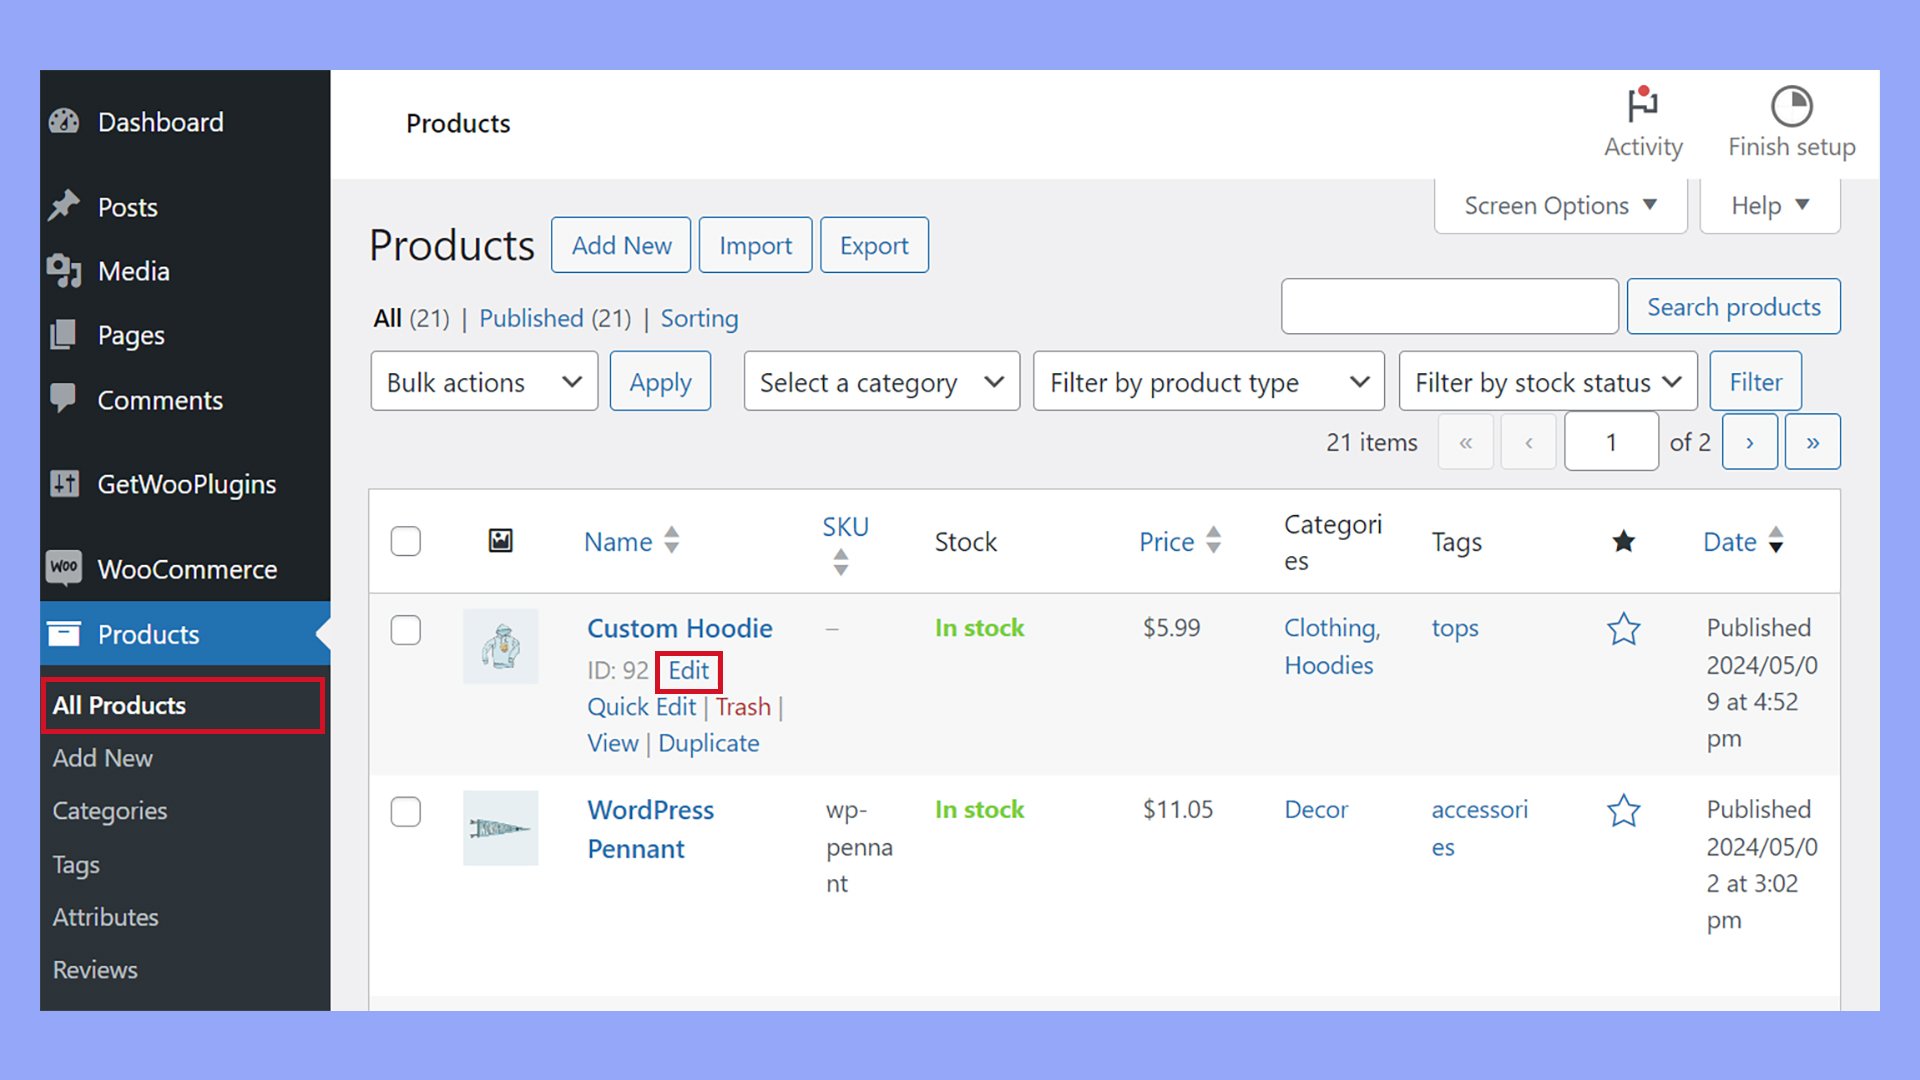This screenshot has height=1080, width=1920.
Task: Expand the Screen Options panel
Action: 1559,205
